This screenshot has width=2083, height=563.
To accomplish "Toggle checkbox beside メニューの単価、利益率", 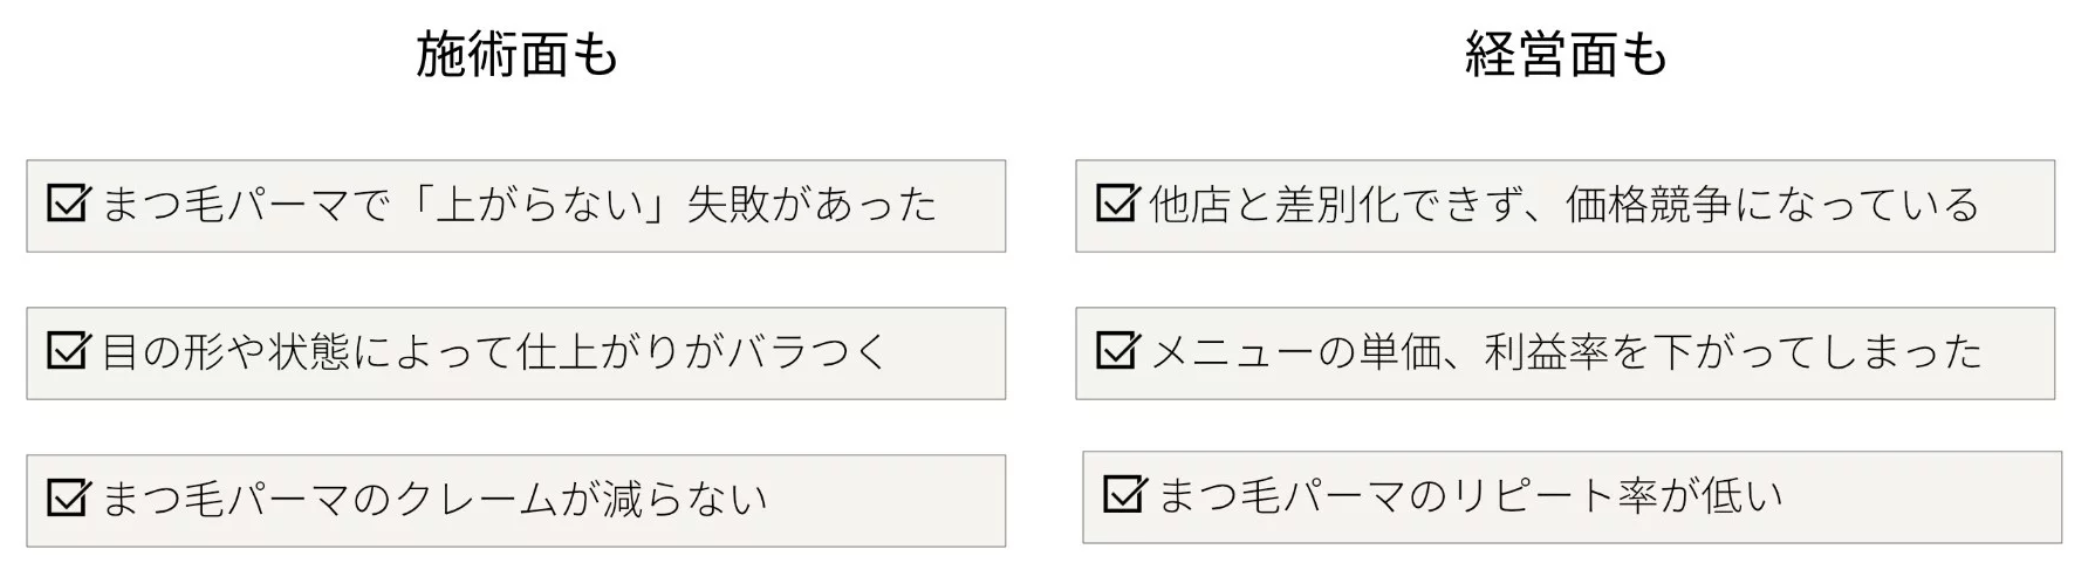I will point(1117,351).
